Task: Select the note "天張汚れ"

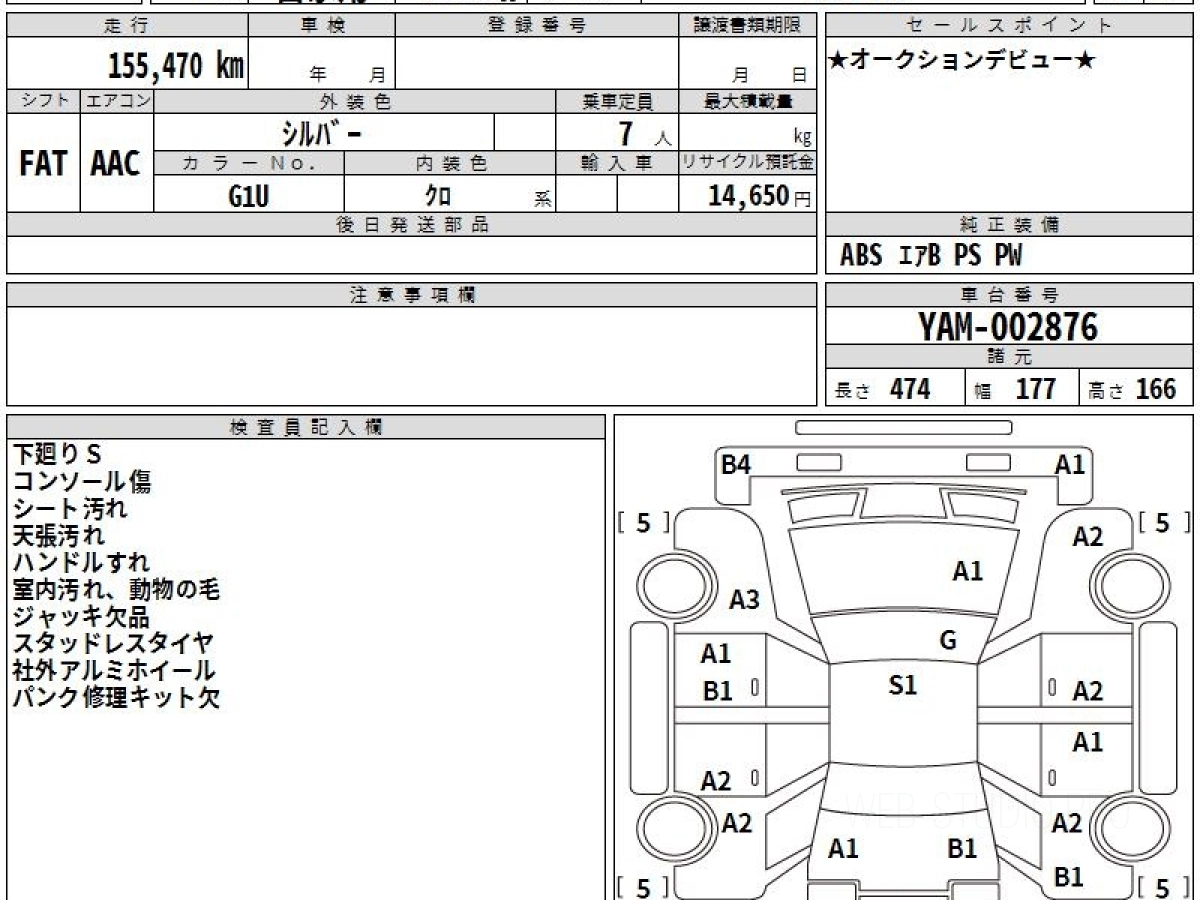Action: [58, 535]
